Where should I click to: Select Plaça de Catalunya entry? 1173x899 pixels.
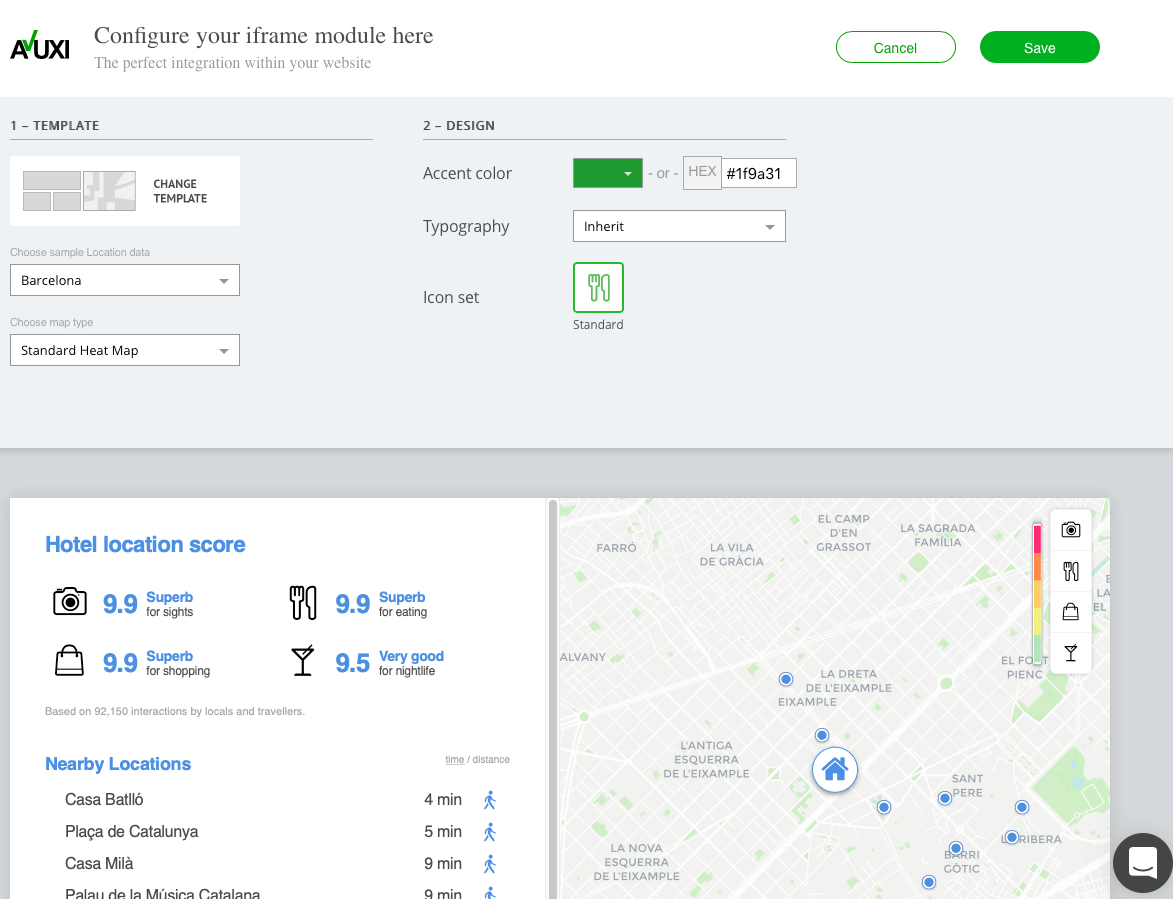coord(132,832)
